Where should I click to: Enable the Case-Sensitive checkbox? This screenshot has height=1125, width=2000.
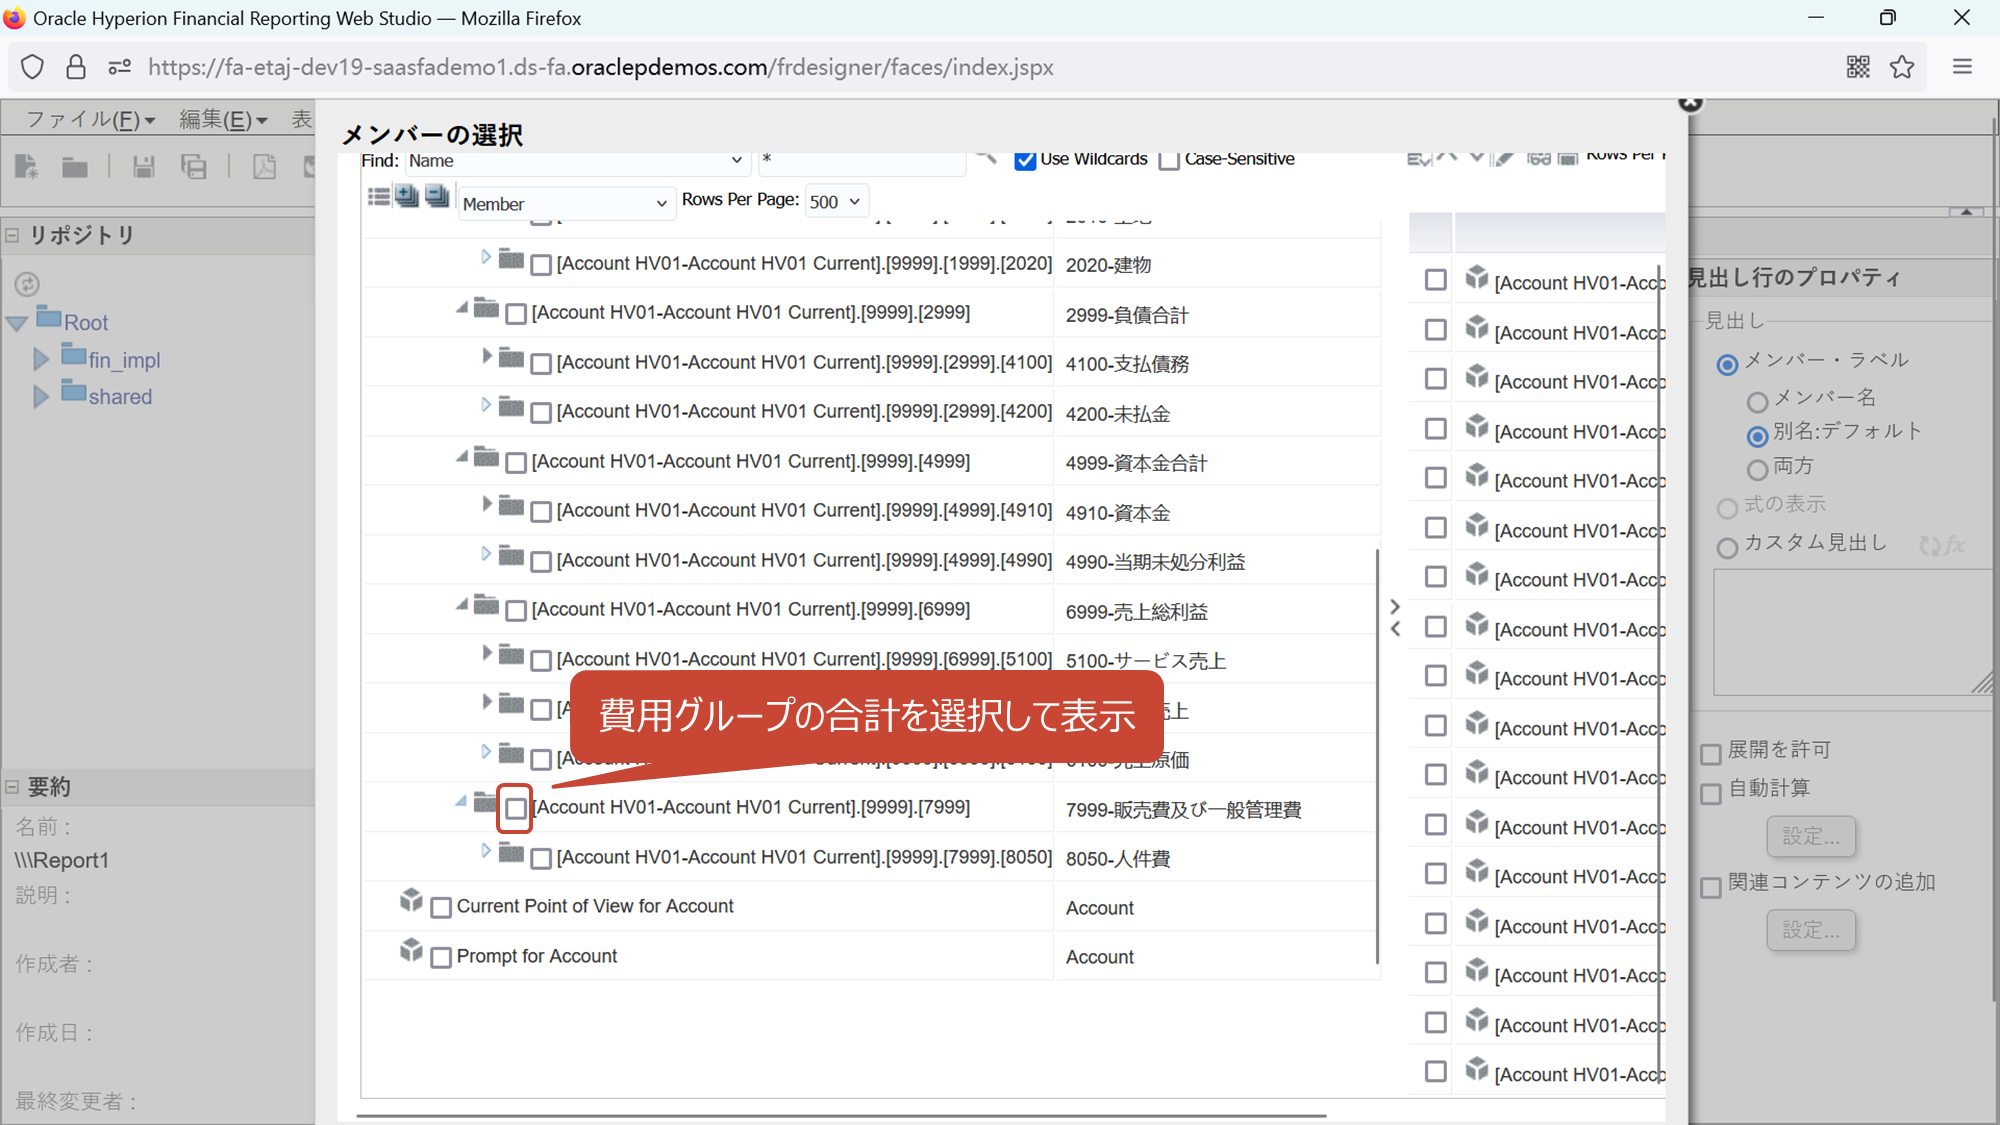(x=1169, y=160)
